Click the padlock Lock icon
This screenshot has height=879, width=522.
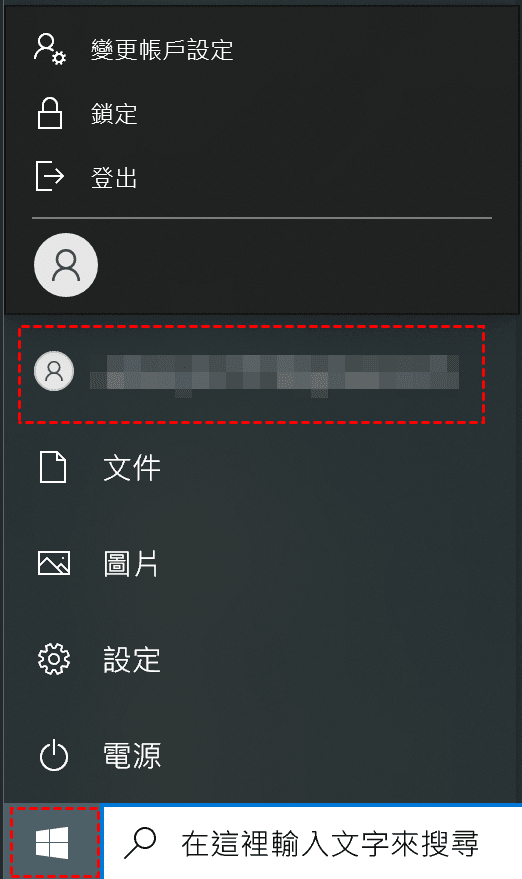pyautogui.click(x=50, y=113)
